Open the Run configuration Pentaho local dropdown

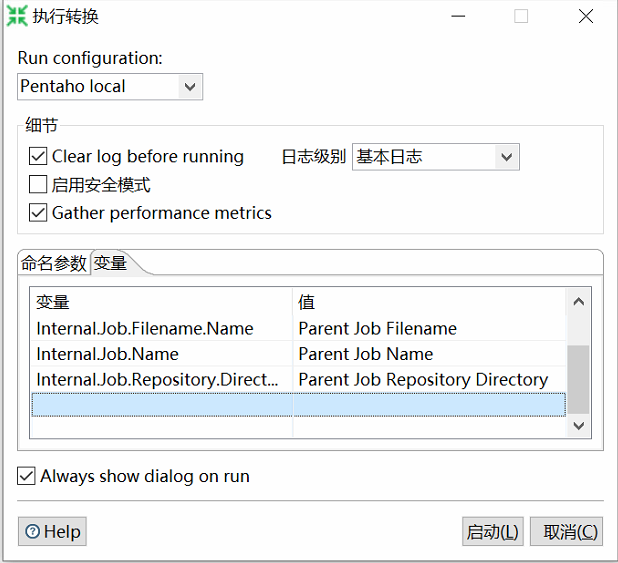(x=110, y=86)
